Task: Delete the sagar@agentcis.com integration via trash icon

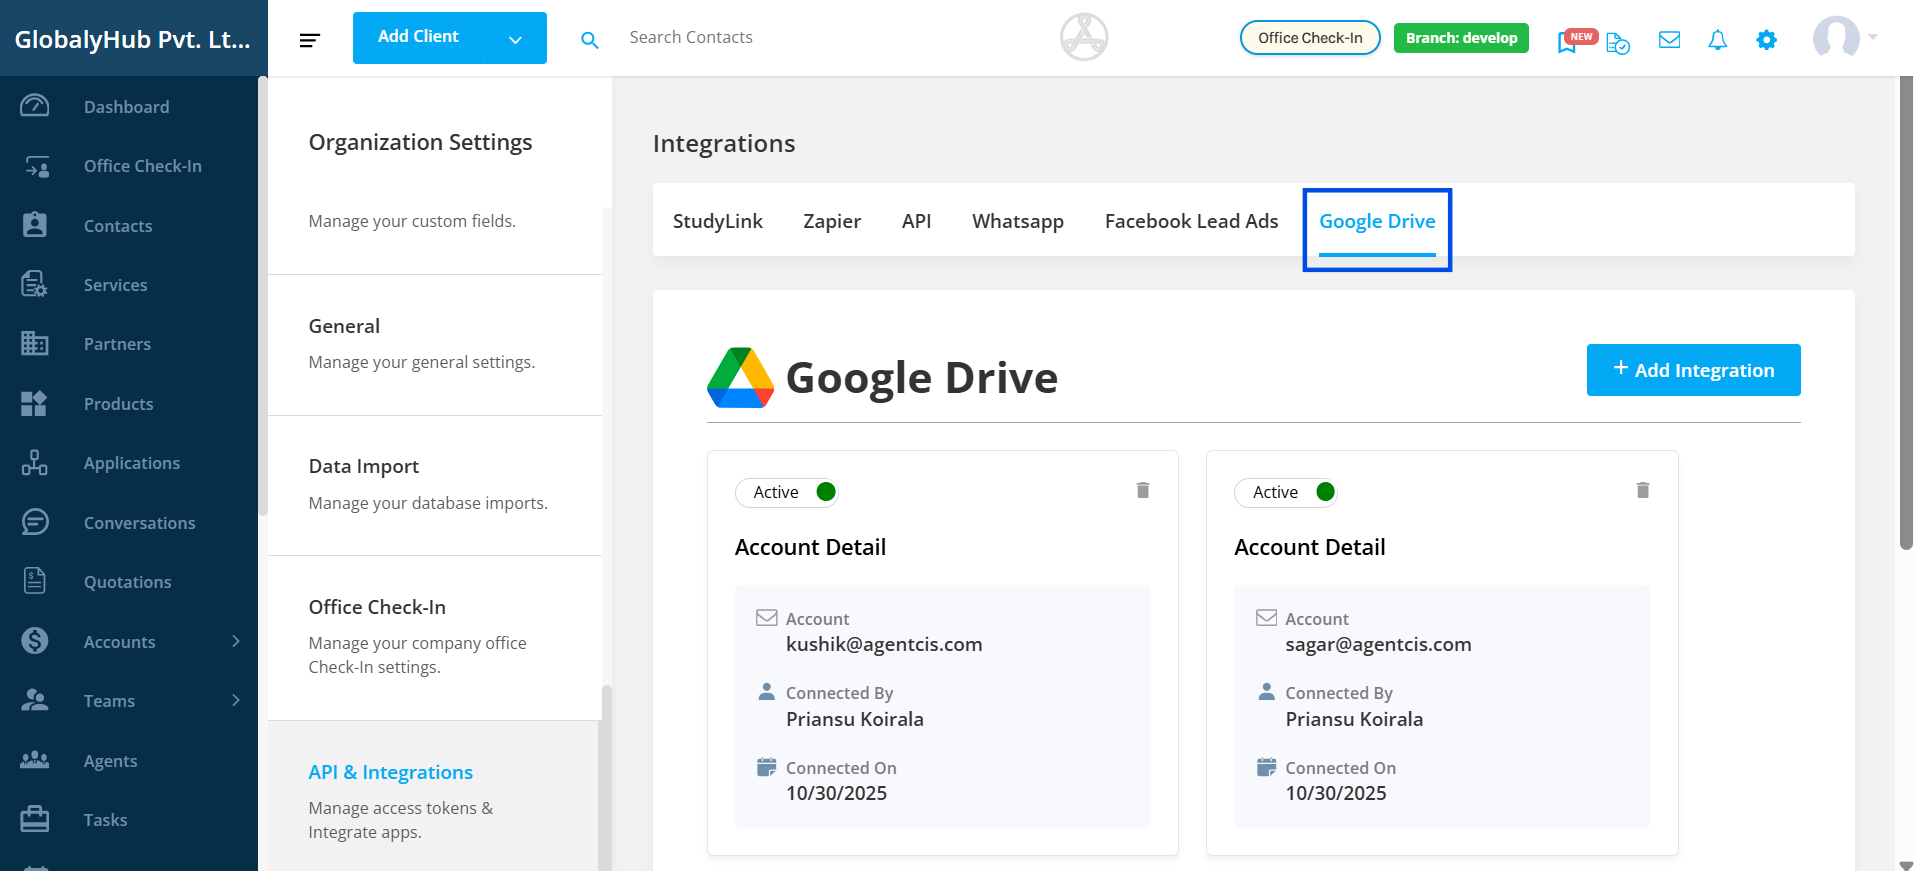Action: point(1642,490)
